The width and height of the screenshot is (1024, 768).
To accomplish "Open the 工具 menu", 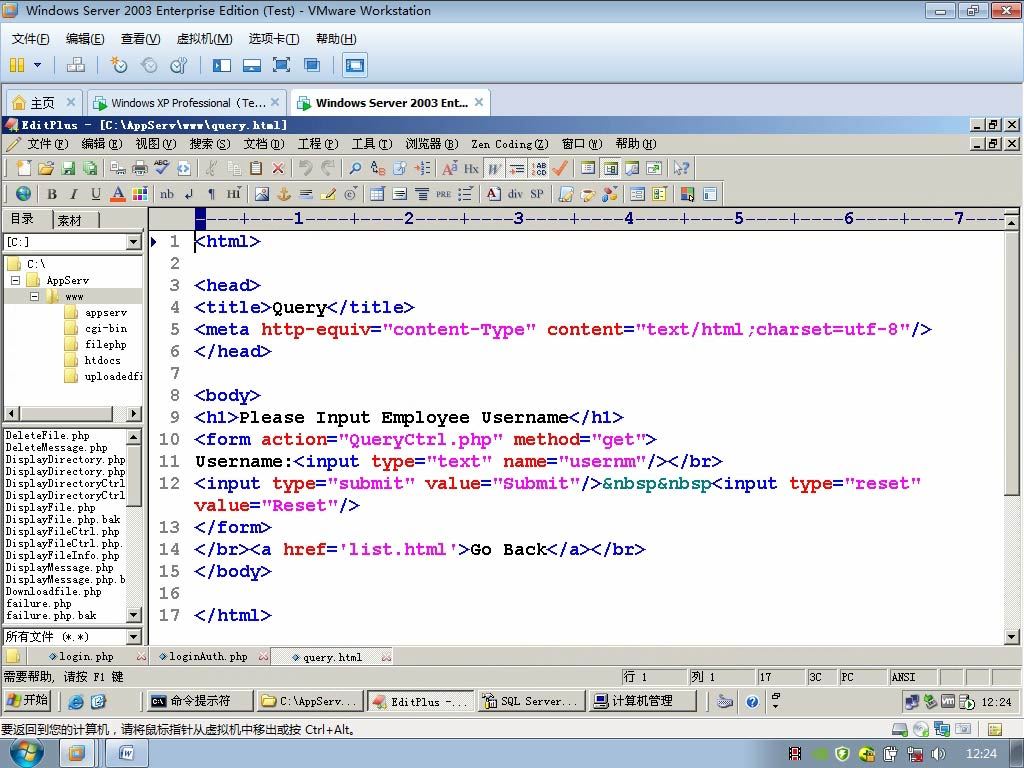I will (372, 144).
